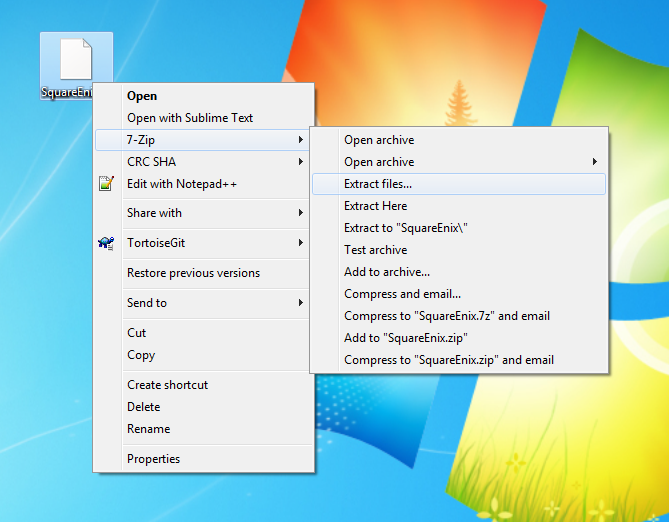This screenshot has height=523, width=669.
Task: Expand the 7-Zip submenu arrow
Action: 301,139
